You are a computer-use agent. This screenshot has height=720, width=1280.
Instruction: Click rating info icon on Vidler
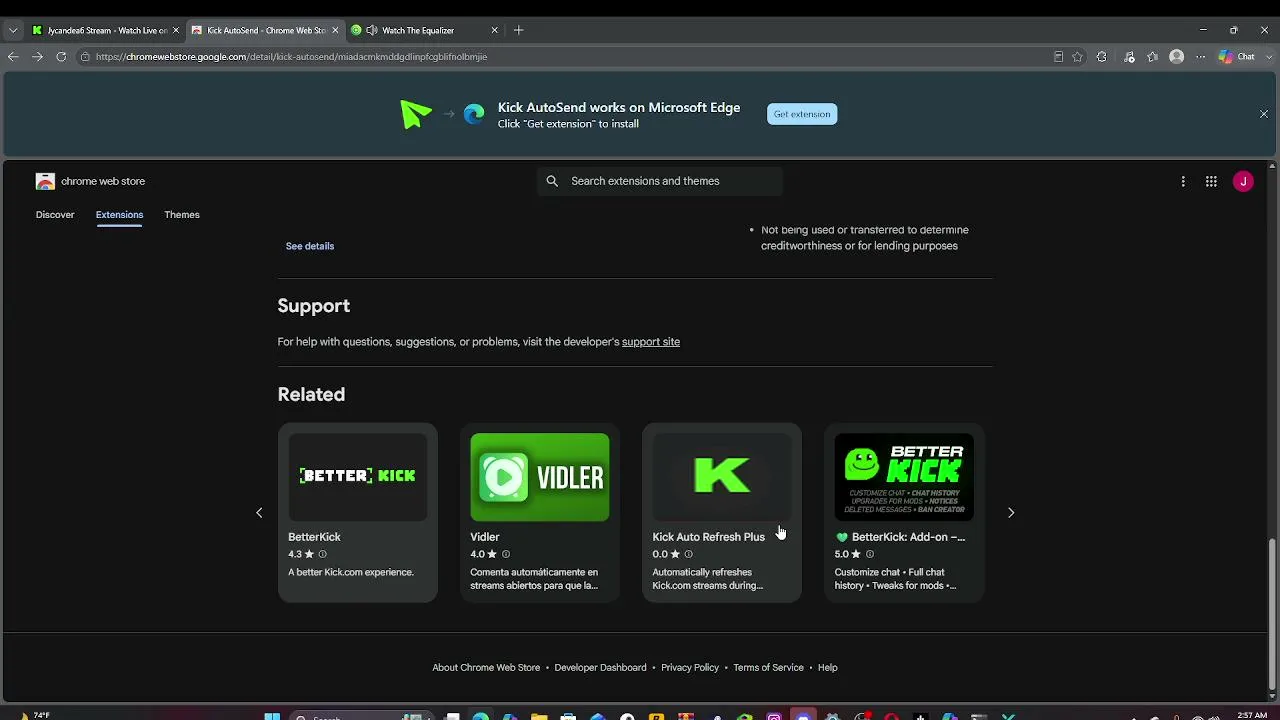click(505, 554)
